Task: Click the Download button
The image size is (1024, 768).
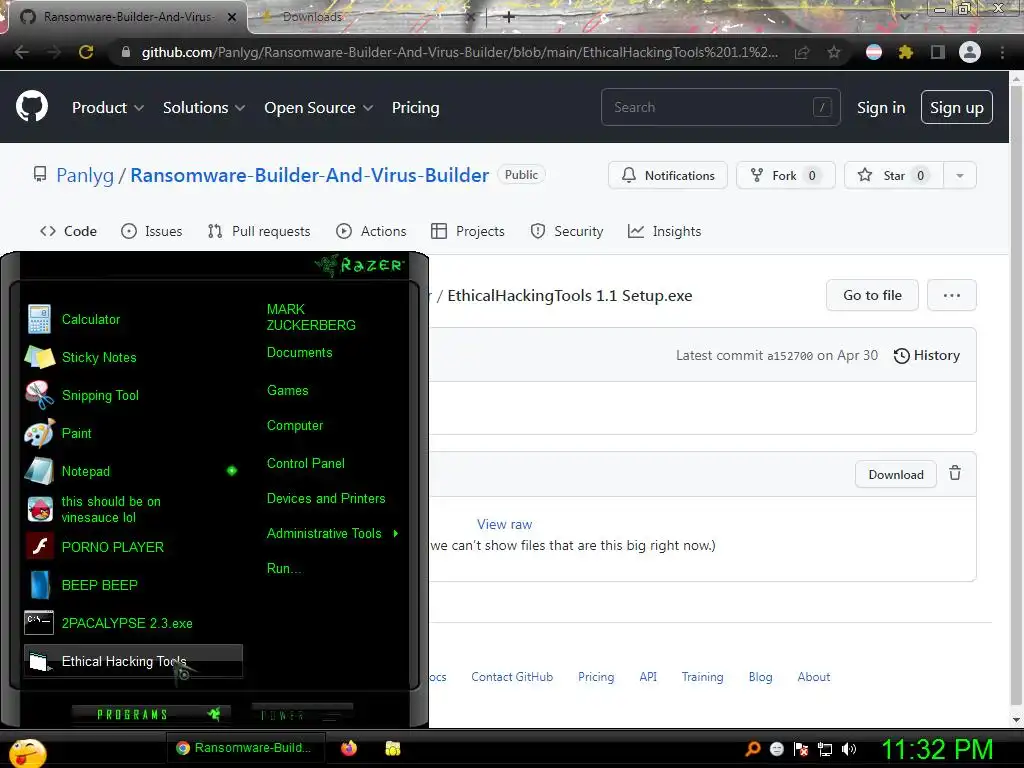Action: point(895,474)
